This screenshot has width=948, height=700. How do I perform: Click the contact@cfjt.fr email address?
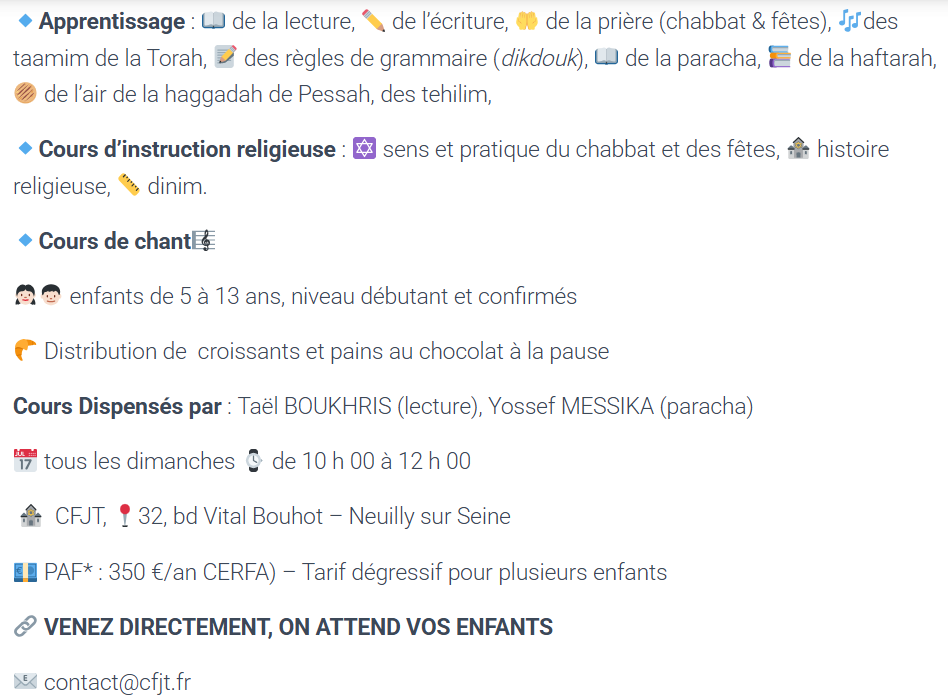click(117, 682)
